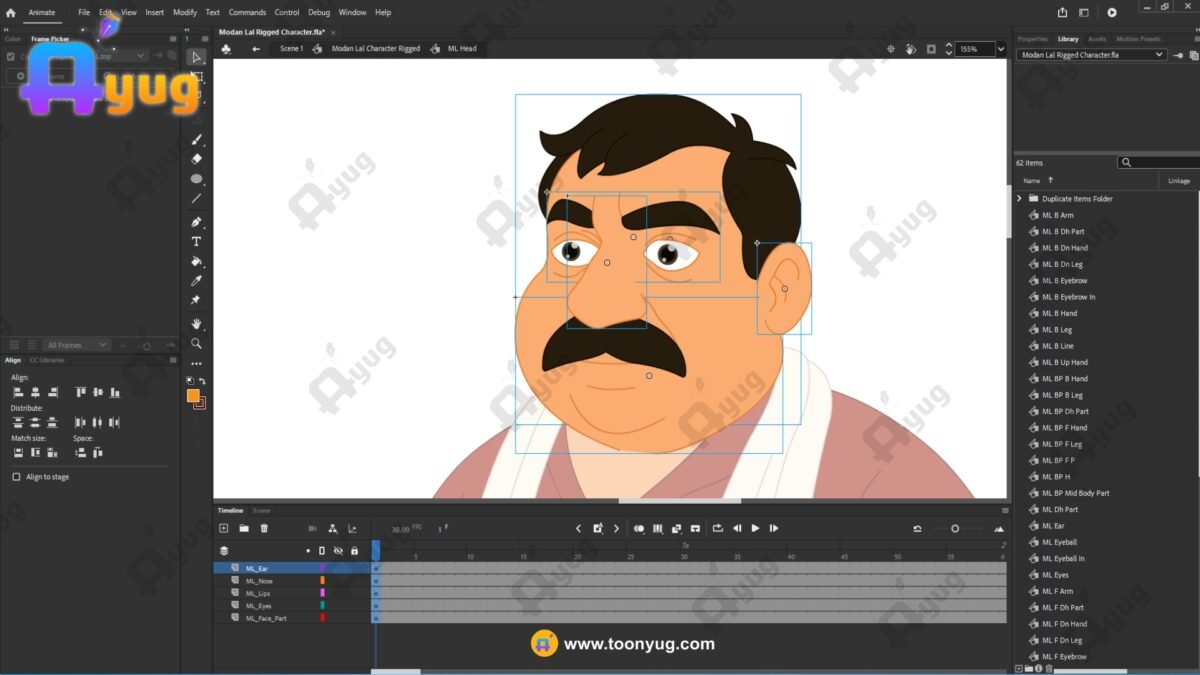Click ML_Eyes layer teal color chip
The width and height of the screenshot is (1200, 675).
pyautogui.click(x=322, y=605)
